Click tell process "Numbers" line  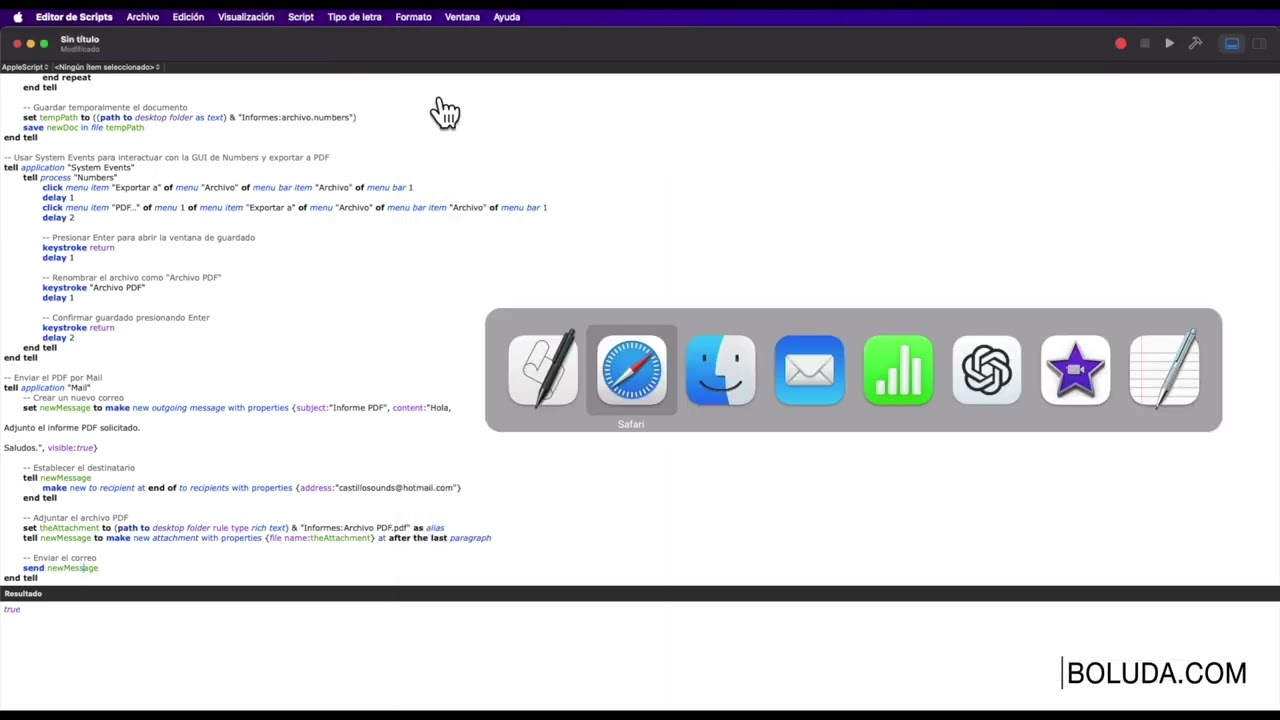[70, 178]
